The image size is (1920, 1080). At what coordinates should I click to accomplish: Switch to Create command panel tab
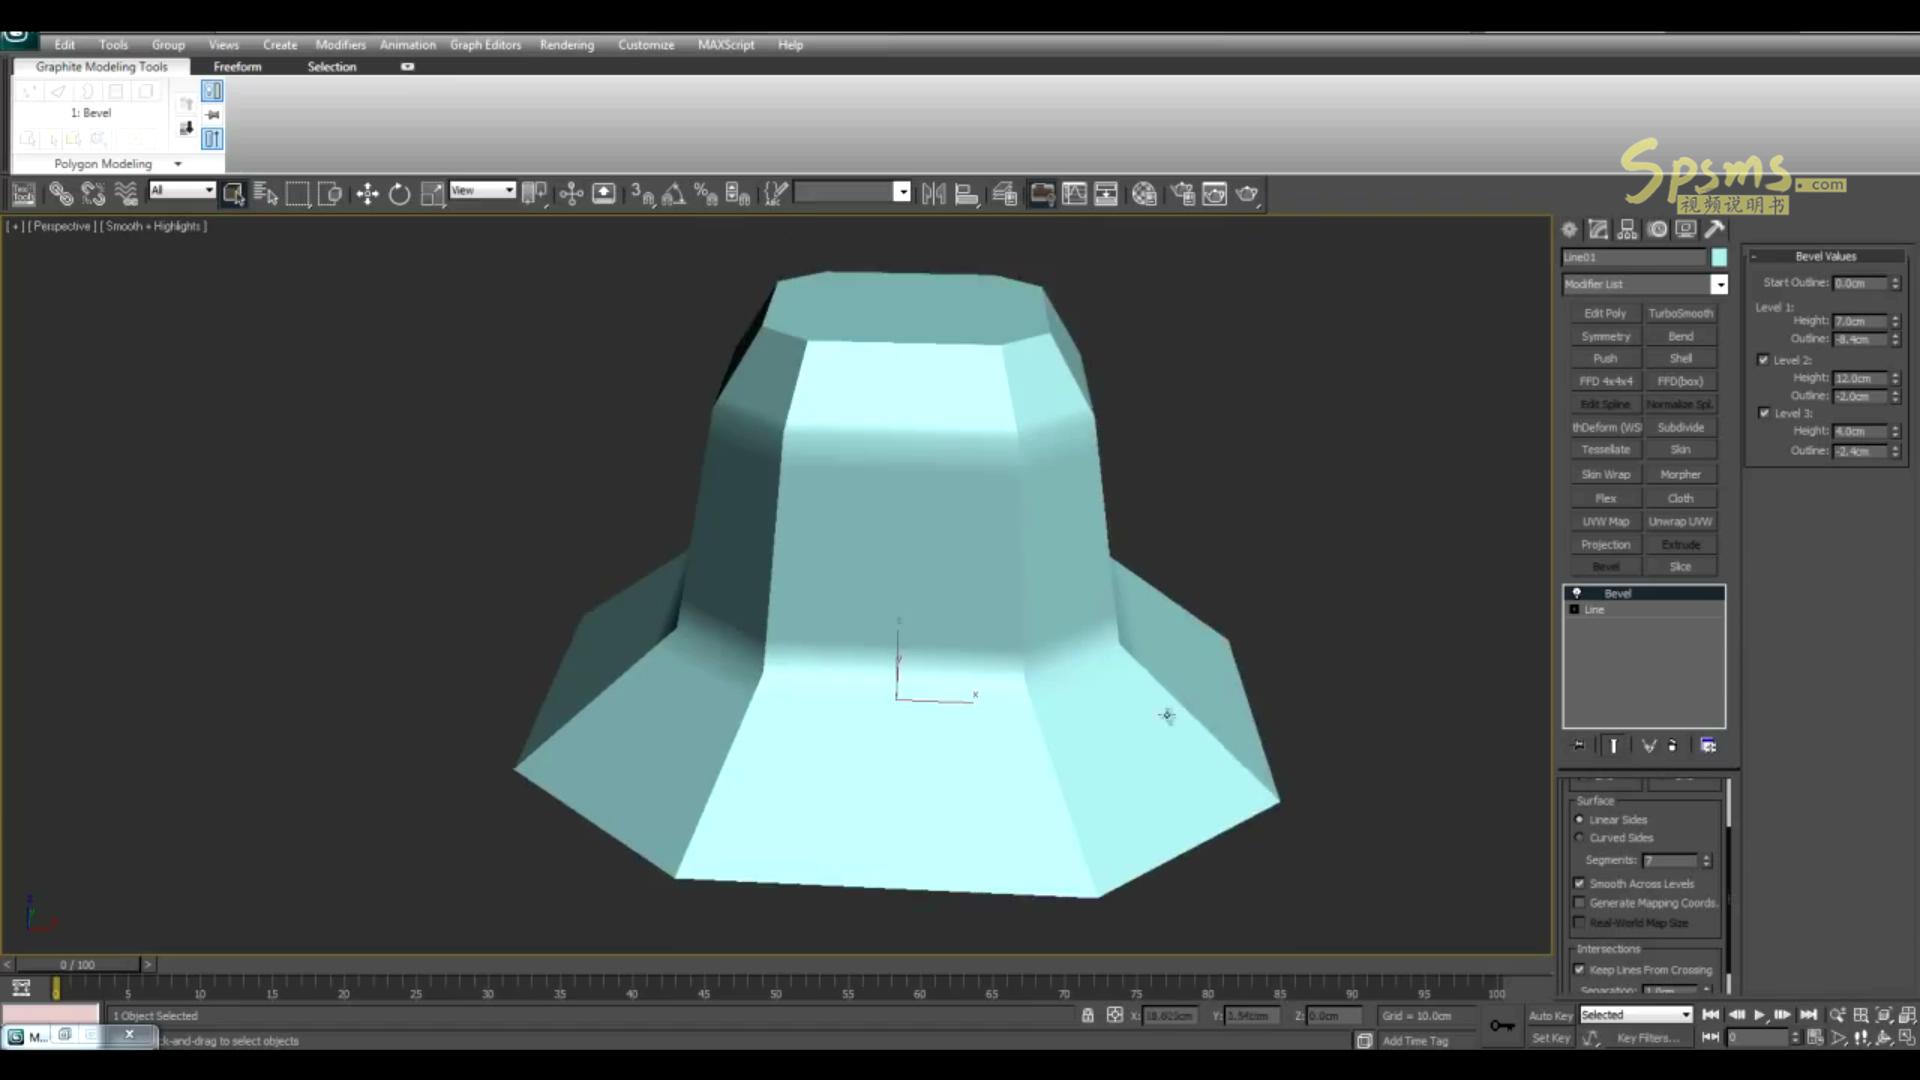tap(1569, 229)
